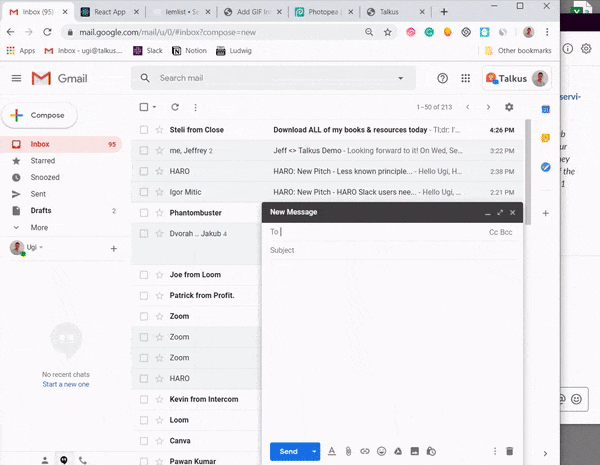This screenshot has height=465, width=600.
Task: Open Chrome menu three dots
Action: (547, 32)
